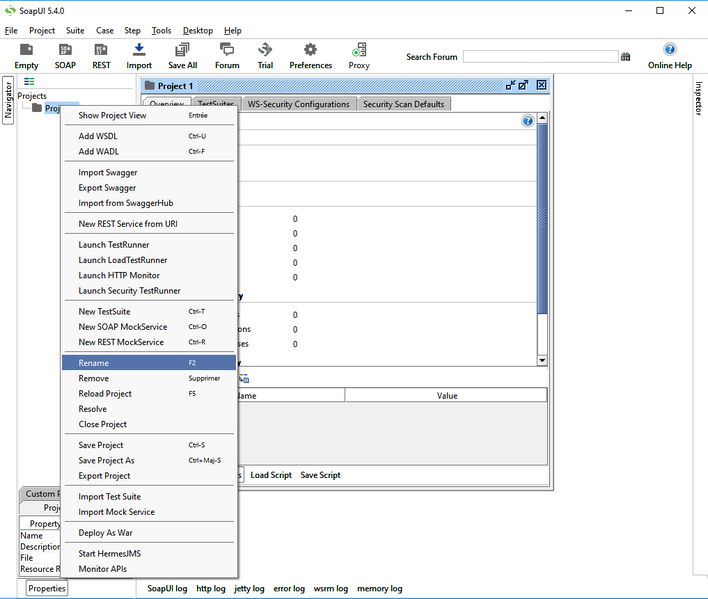Image resolution: width=708 pixels, height=599 pixels.
Task: Select Import Swagger menu entry
Action: [x=149, y=172]
